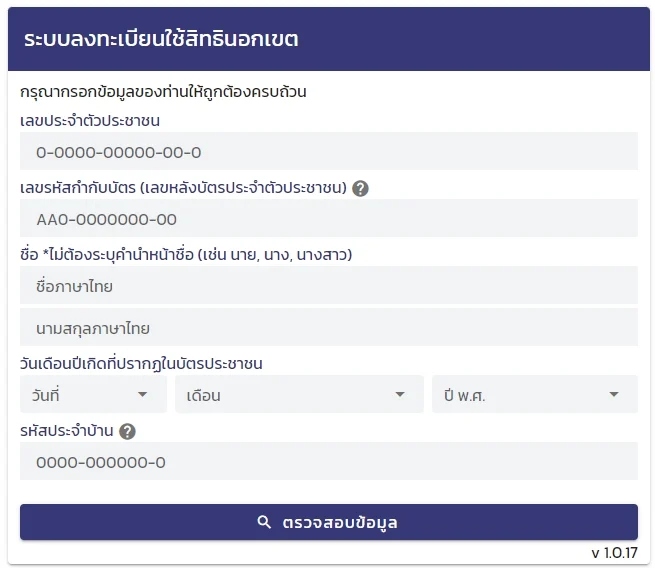Click the เลขรหัสกำกับบัตร label text
The height and width of the screenshot is (568, 655).
[183, 188]
